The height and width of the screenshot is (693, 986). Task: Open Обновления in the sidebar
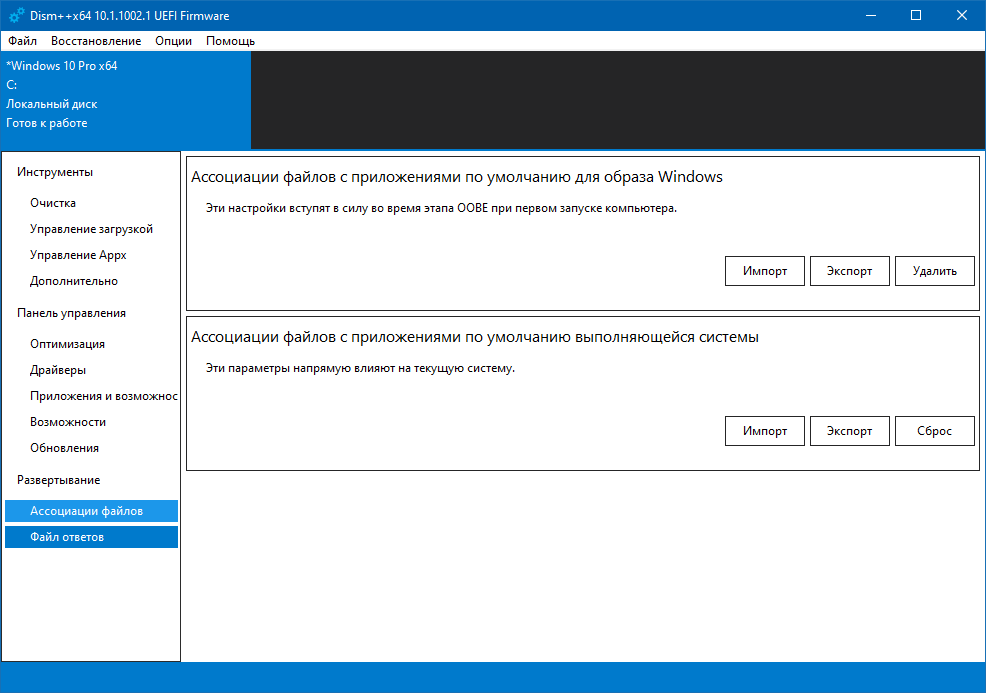[64, 448]
